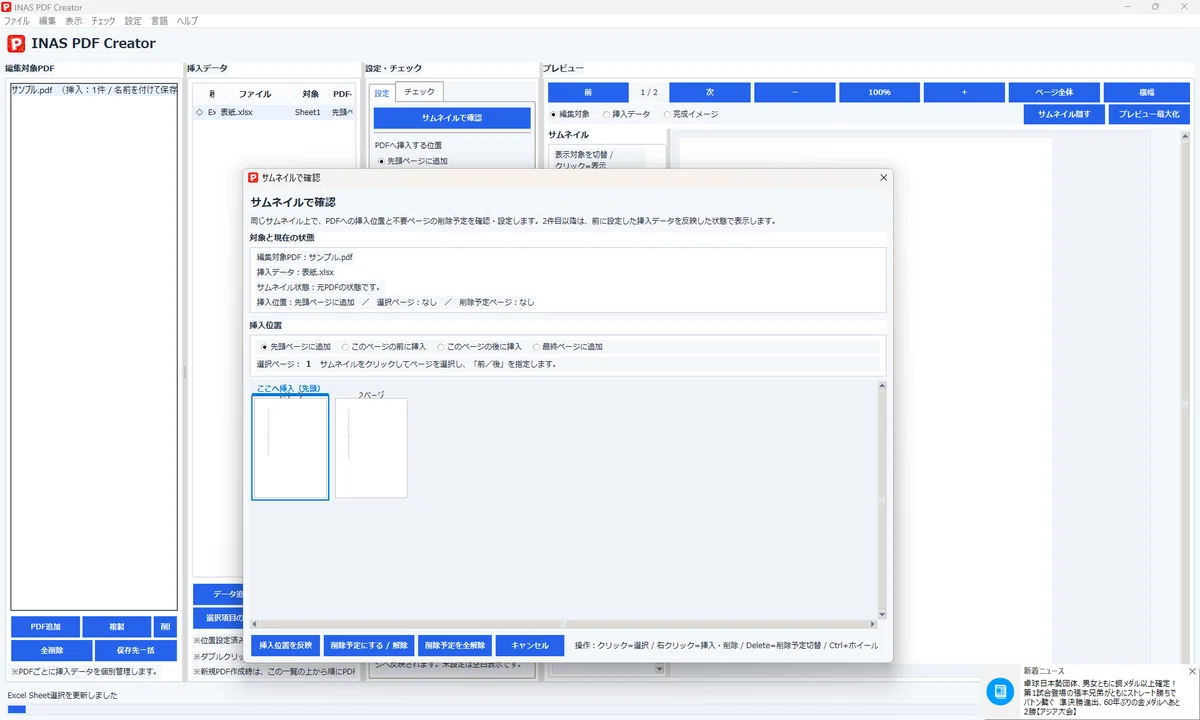Viewport: 1200px width, 720px height.
Task: Select page 1 thumbnail in dialog
Action: (x=290, y=447)
